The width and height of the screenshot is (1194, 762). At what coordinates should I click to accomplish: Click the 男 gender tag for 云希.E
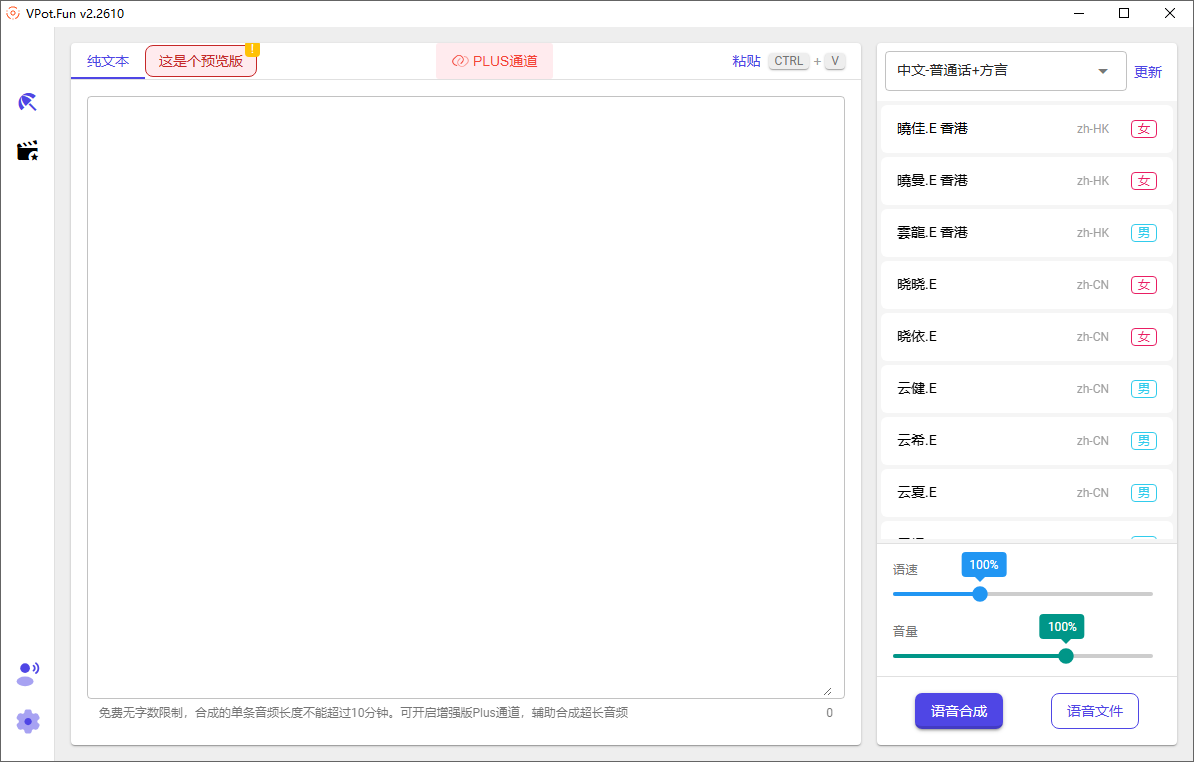pos(1144,441)
